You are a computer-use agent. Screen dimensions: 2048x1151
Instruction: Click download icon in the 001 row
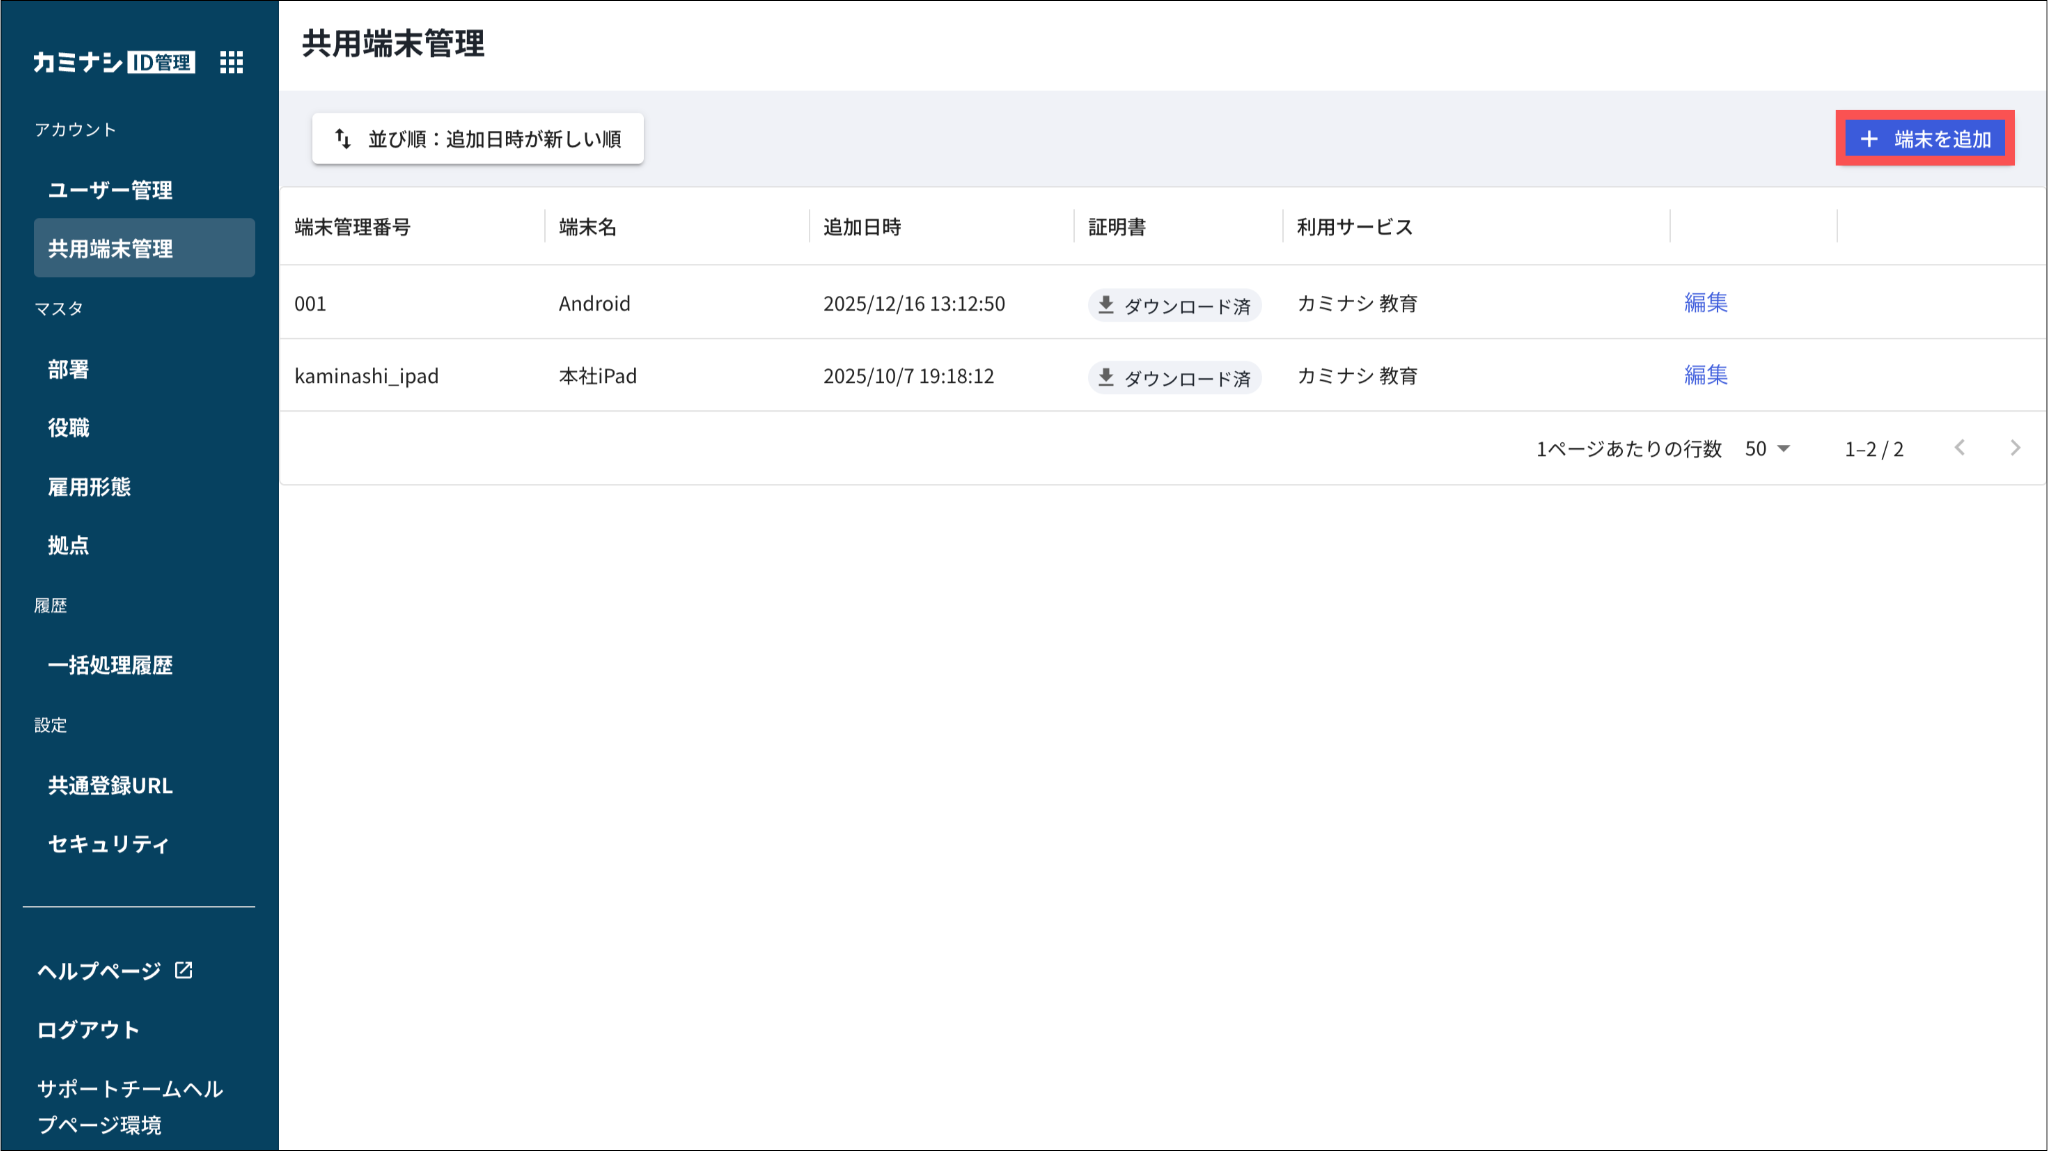1105,304
